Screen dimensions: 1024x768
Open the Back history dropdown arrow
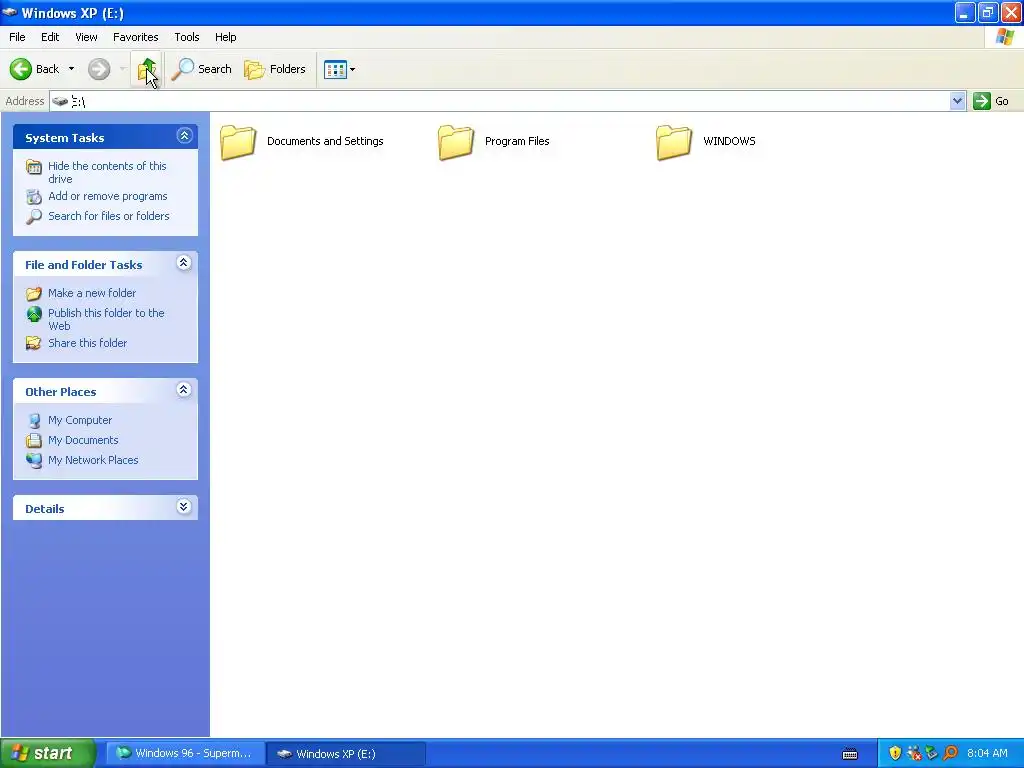point(71,69)
